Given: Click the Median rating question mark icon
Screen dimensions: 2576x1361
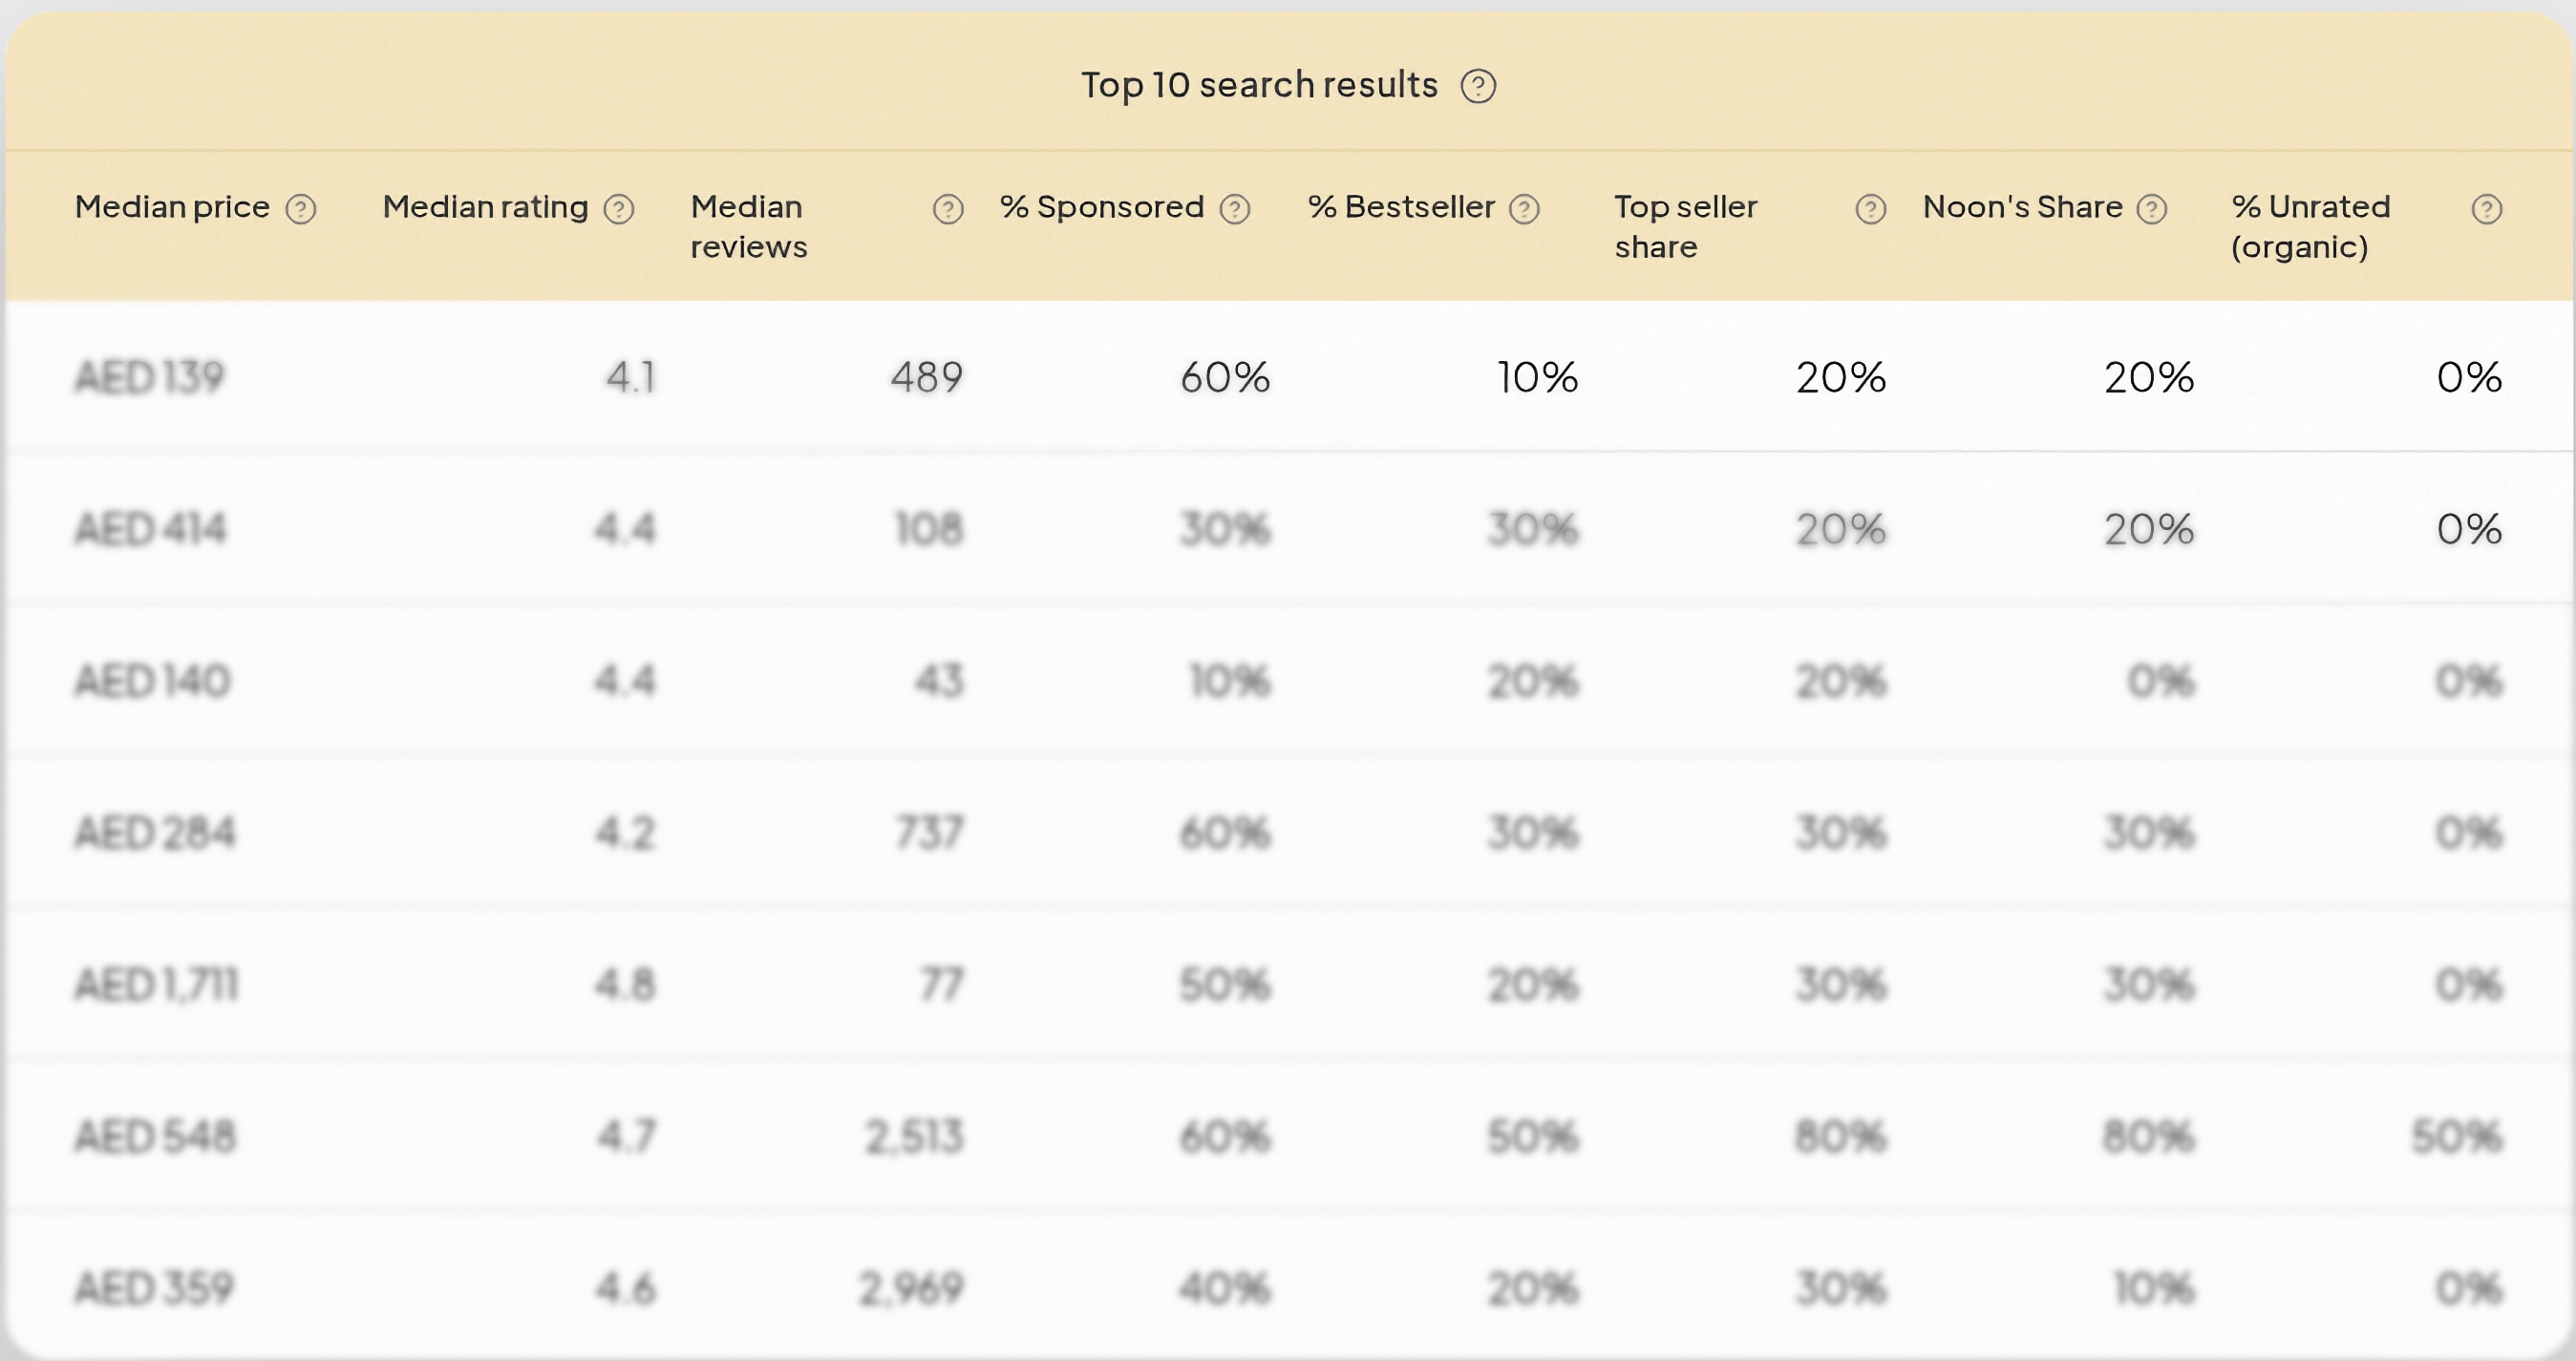Looking at the screenshot, I should pyautogui.click(x=619, y=209).
